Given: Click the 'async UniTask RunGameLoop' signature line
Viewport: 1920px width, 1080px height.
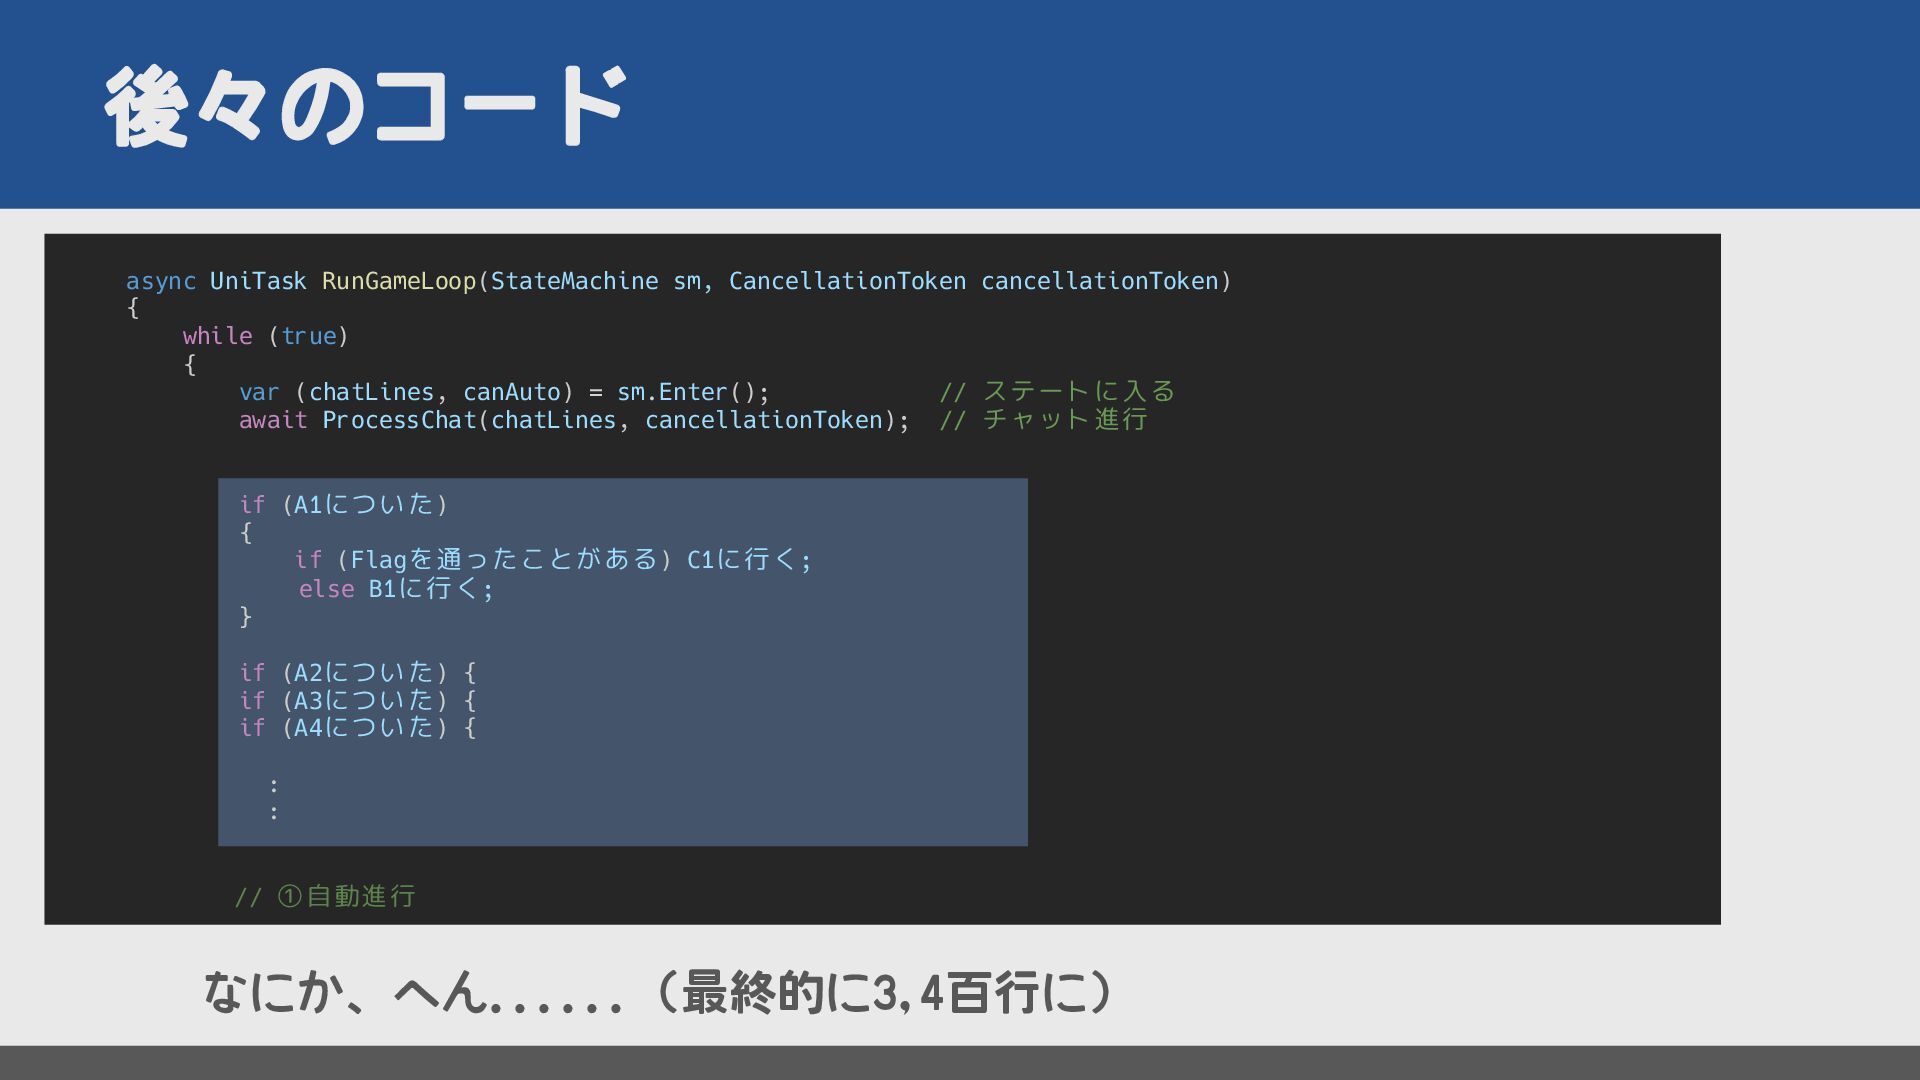Looking at the screenshot, I should (x=679, y=281).
